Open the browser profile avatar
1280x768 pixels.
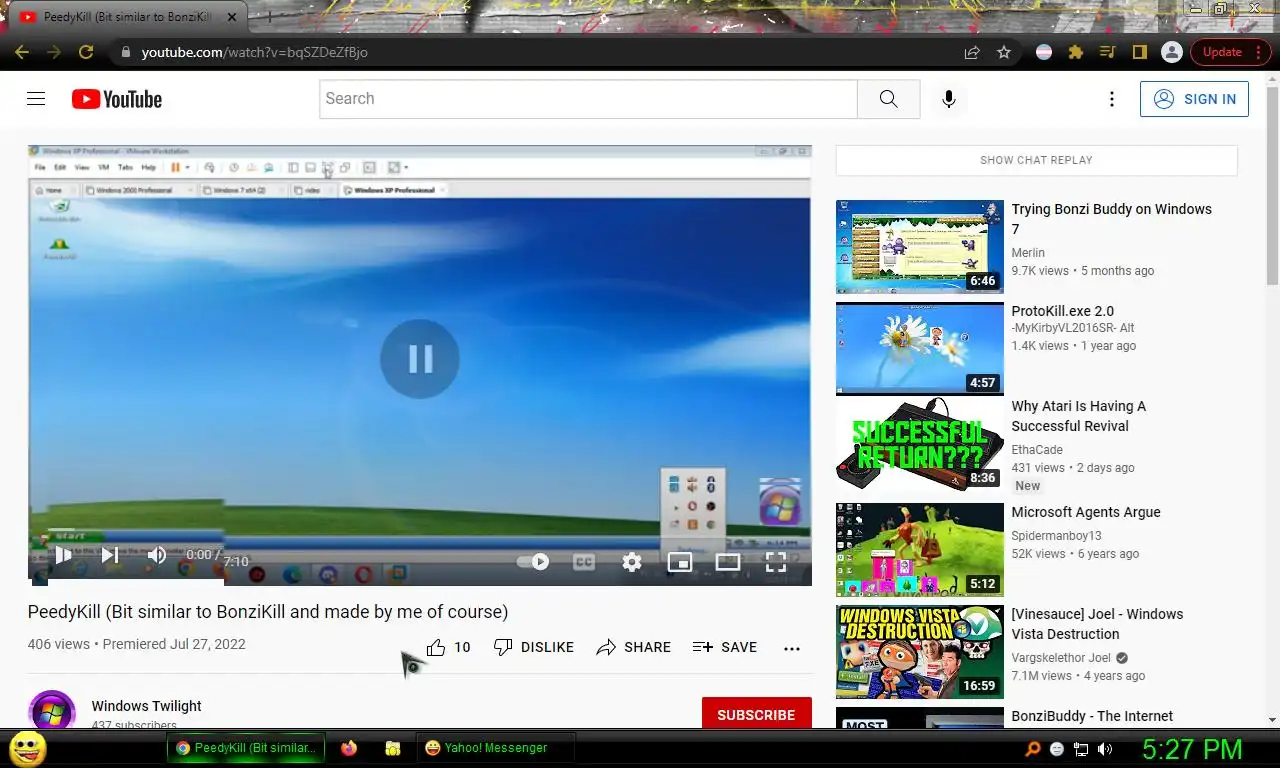(x=1171, y=52)
